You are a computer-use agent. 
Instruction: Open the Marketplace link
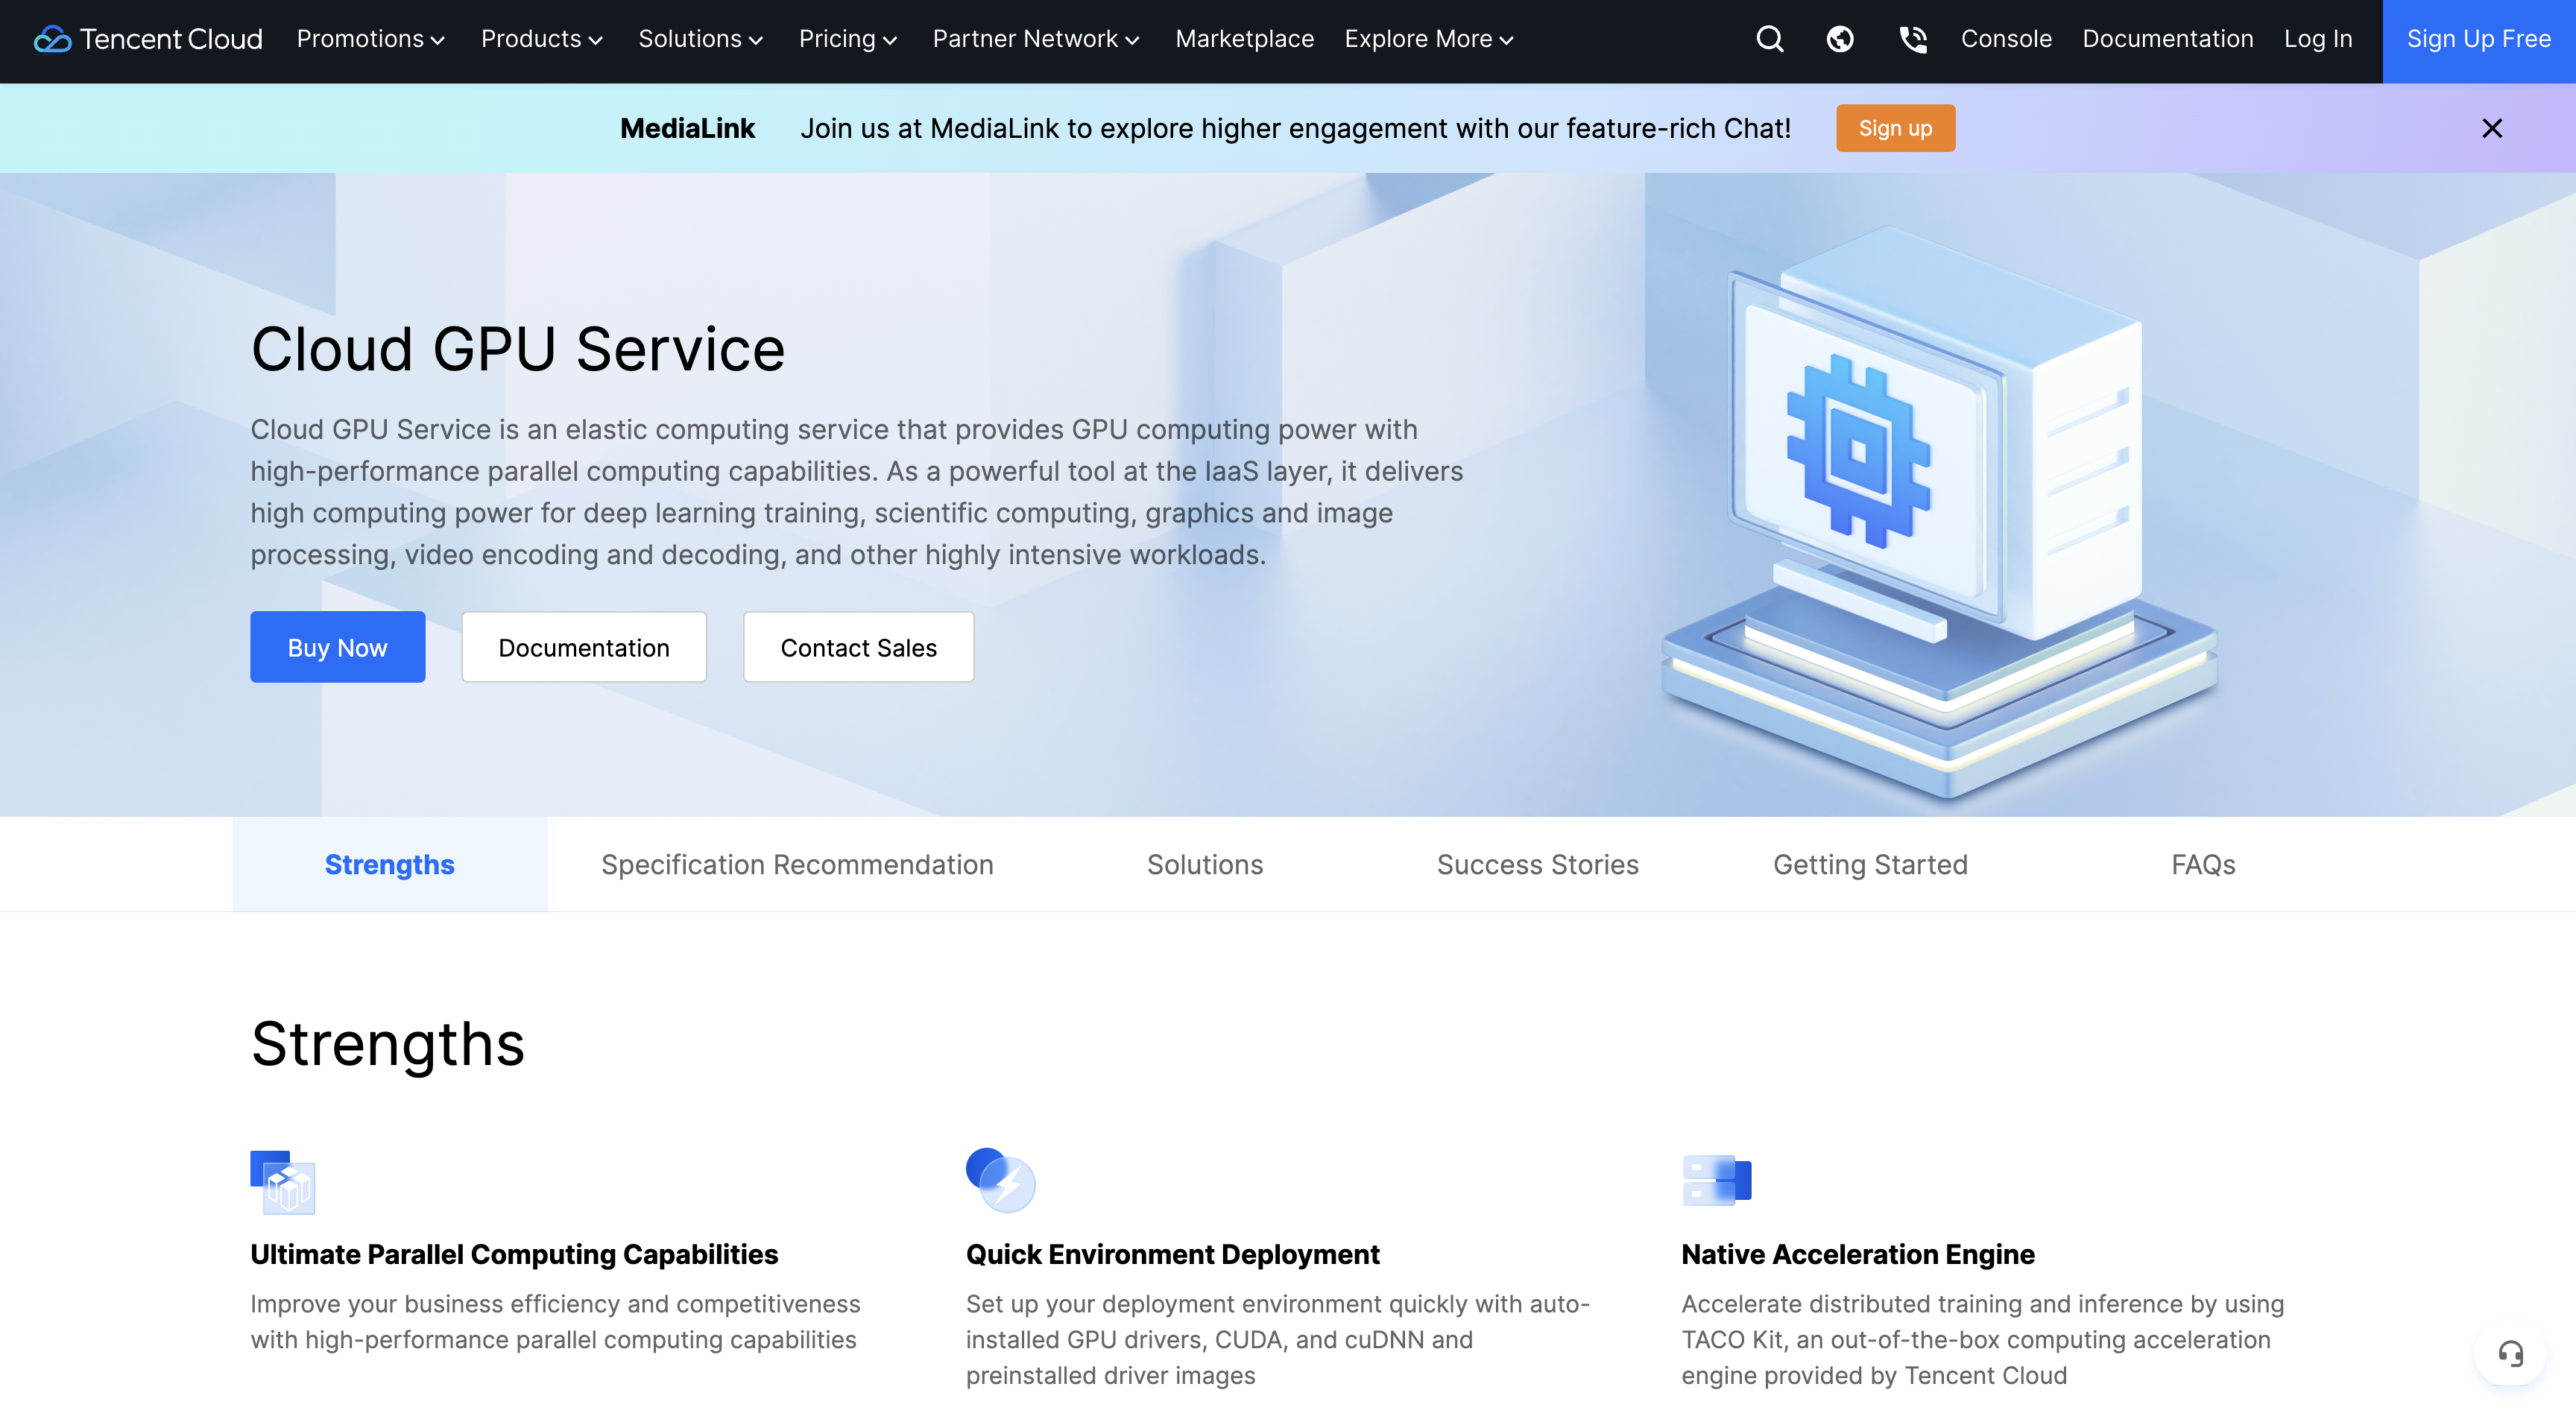click(x=1244, y=39)
